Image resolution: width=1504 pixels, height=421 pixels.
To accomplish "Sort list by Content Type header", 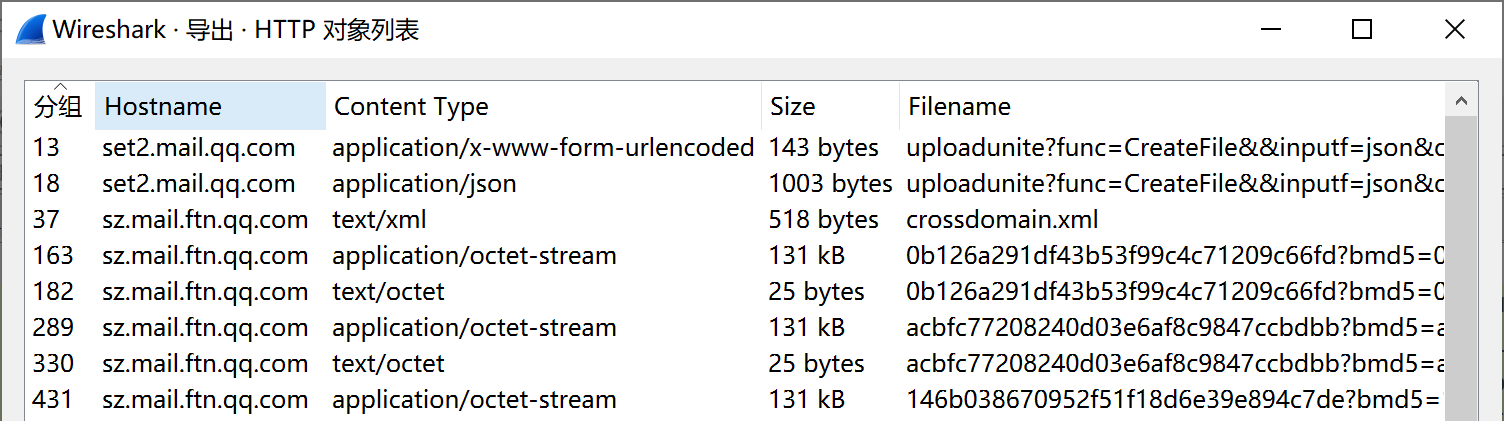I will [543, 106].
